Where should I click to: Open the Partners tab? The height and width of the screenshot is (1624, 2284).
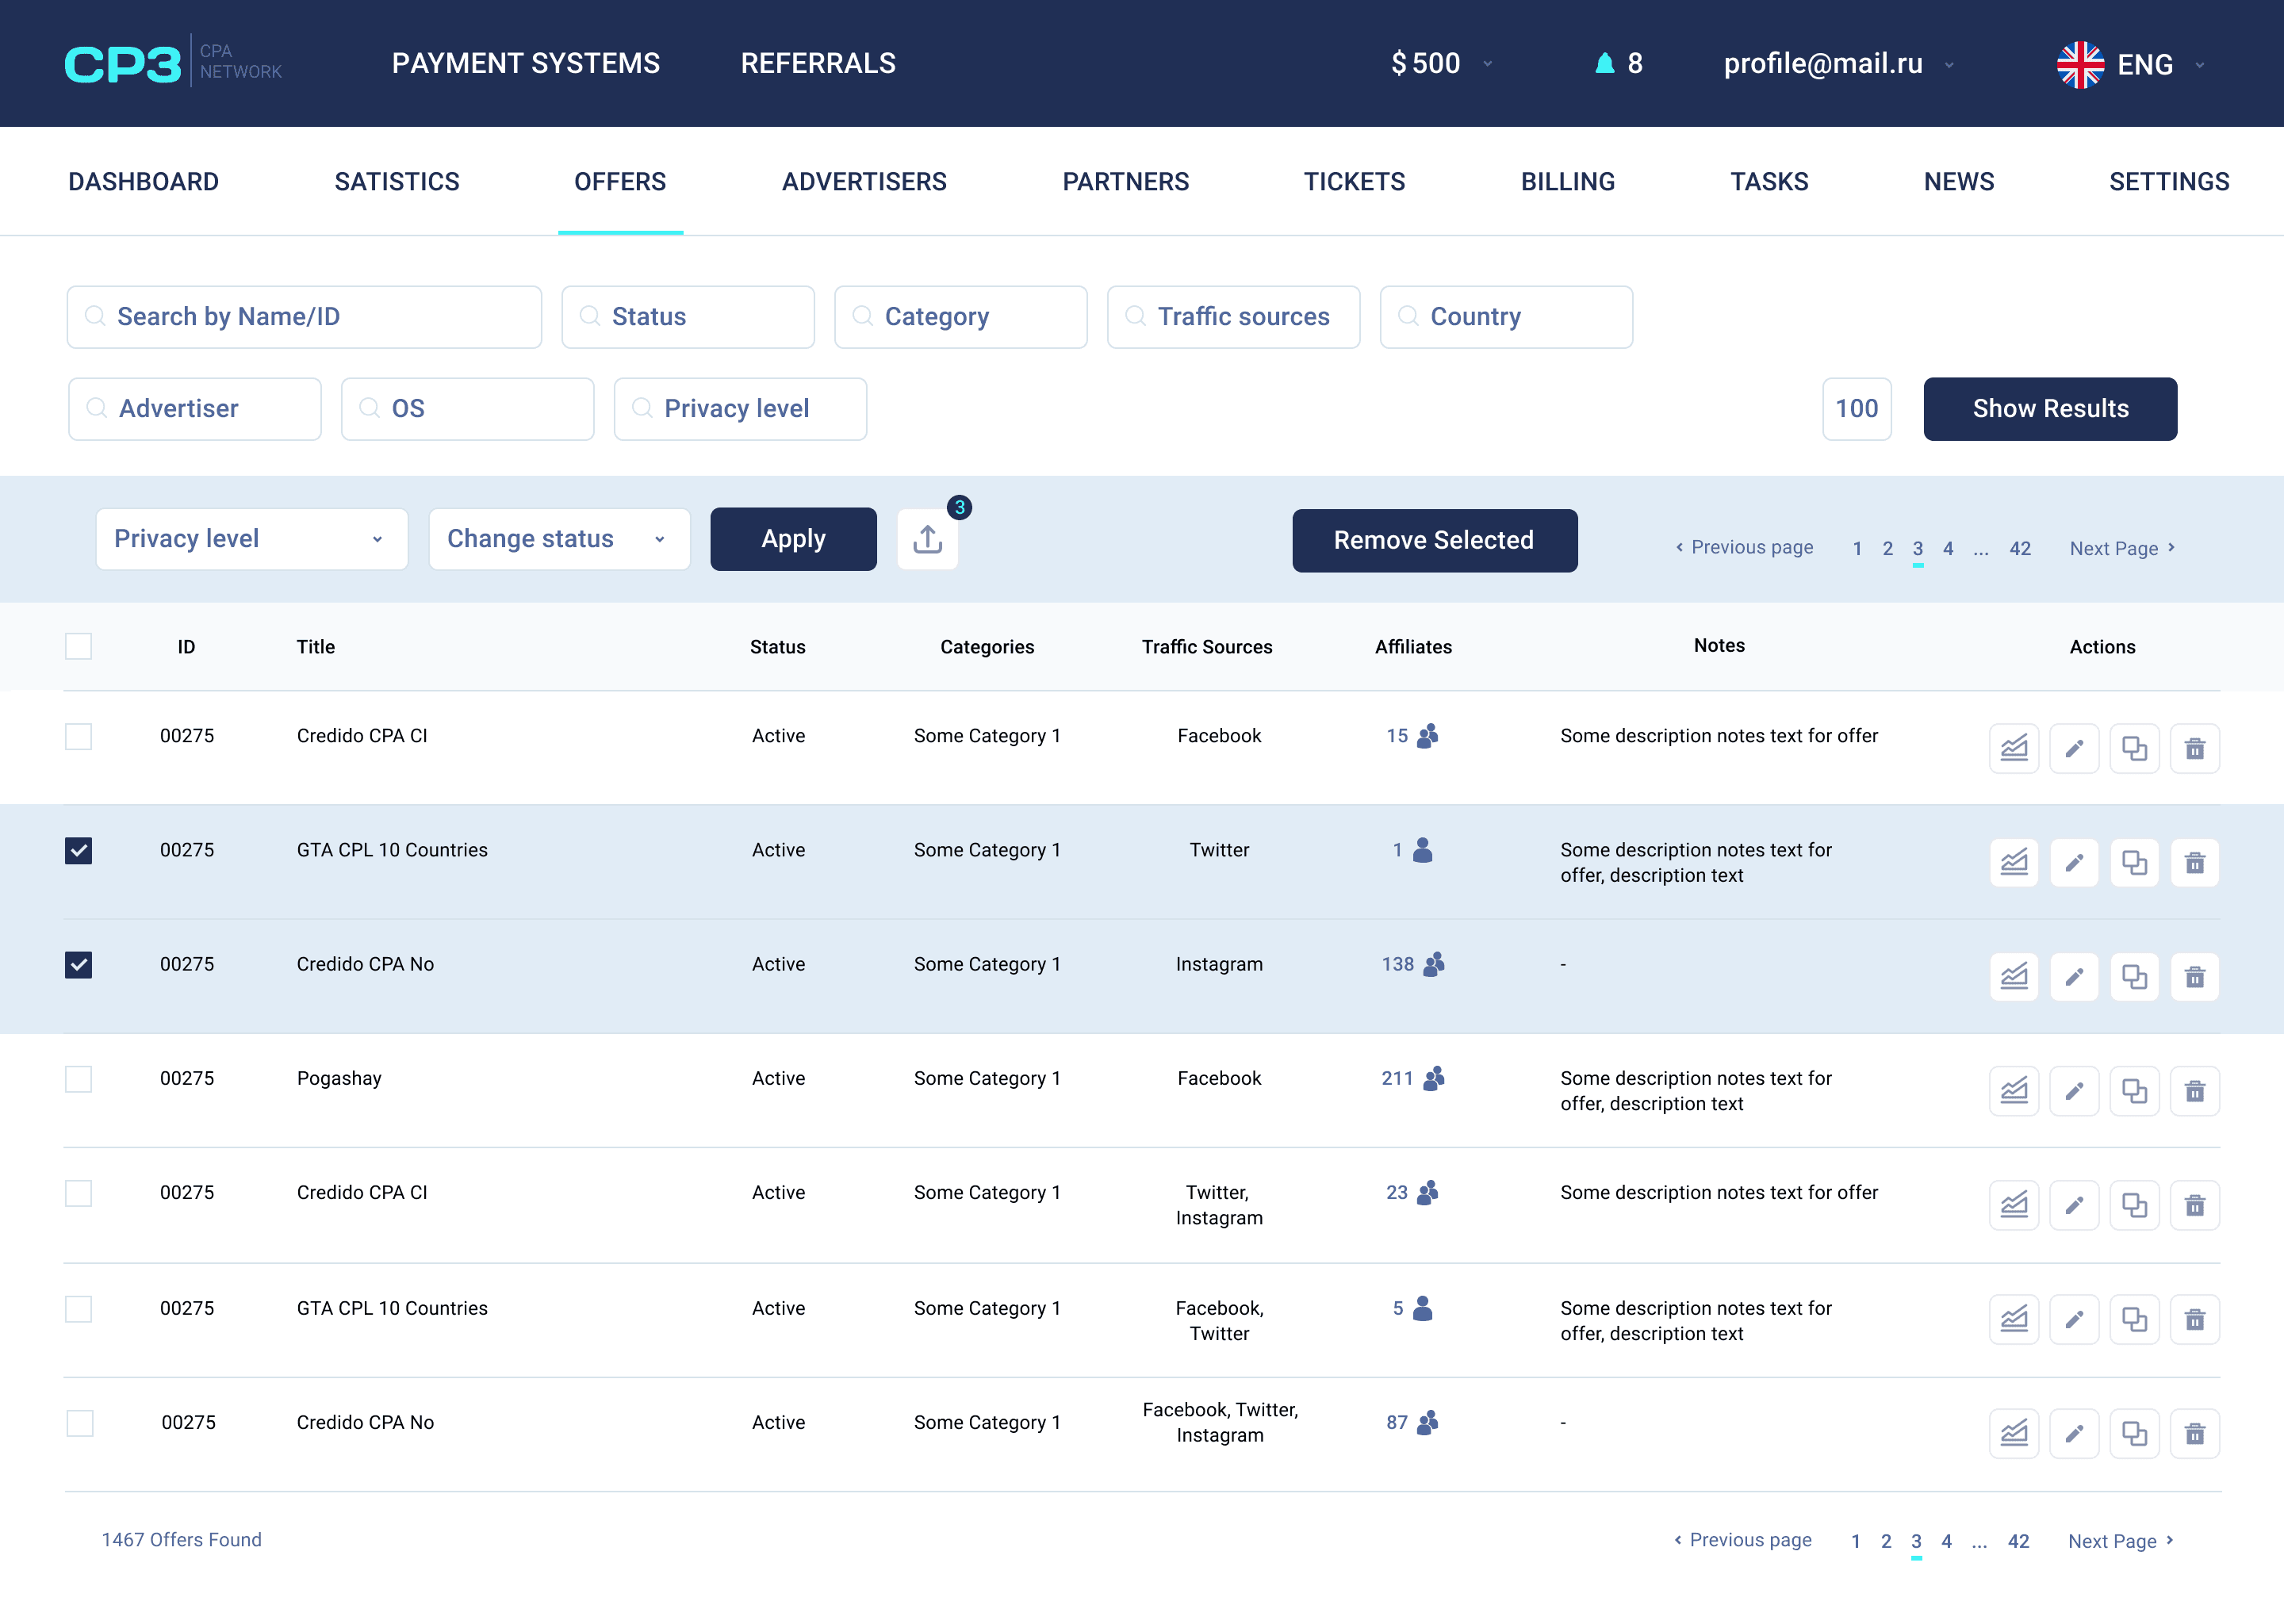[1125, 181]
